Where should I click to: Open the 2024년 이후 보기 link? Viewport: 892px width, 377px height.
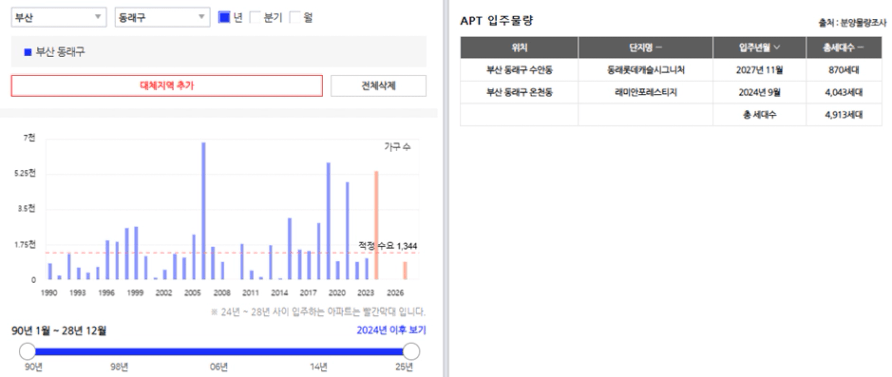click(391, 330)
